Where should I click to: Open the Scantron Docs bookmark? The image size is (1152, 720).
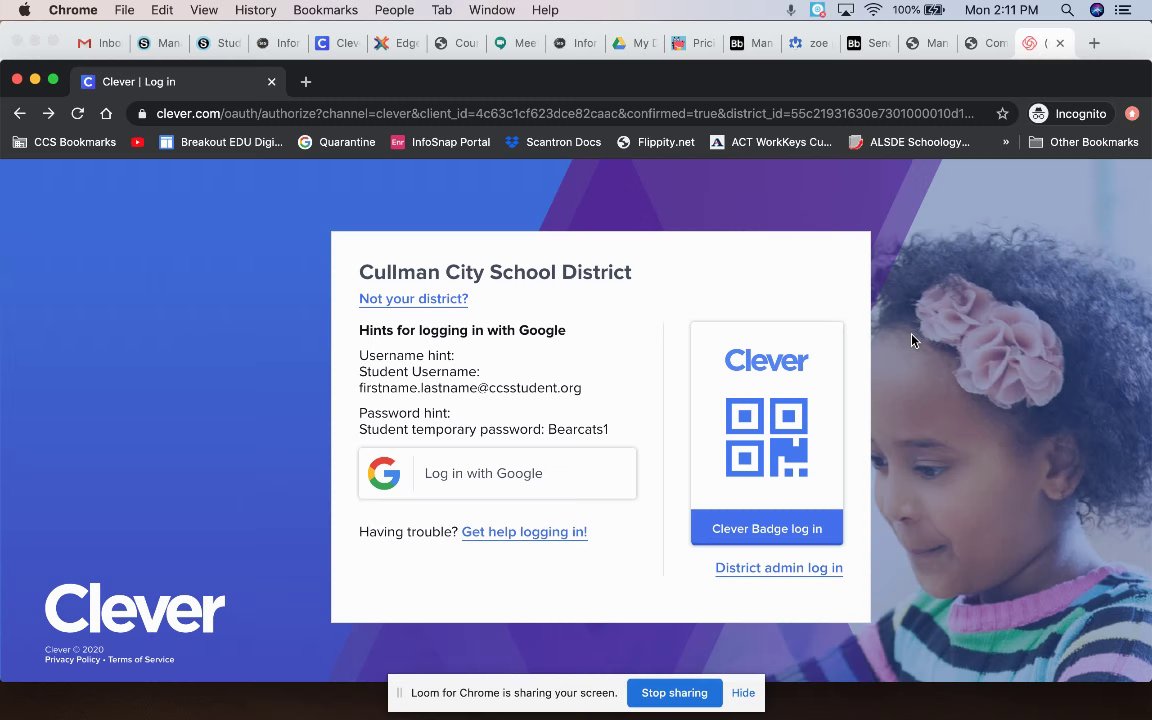click(553, 142)
